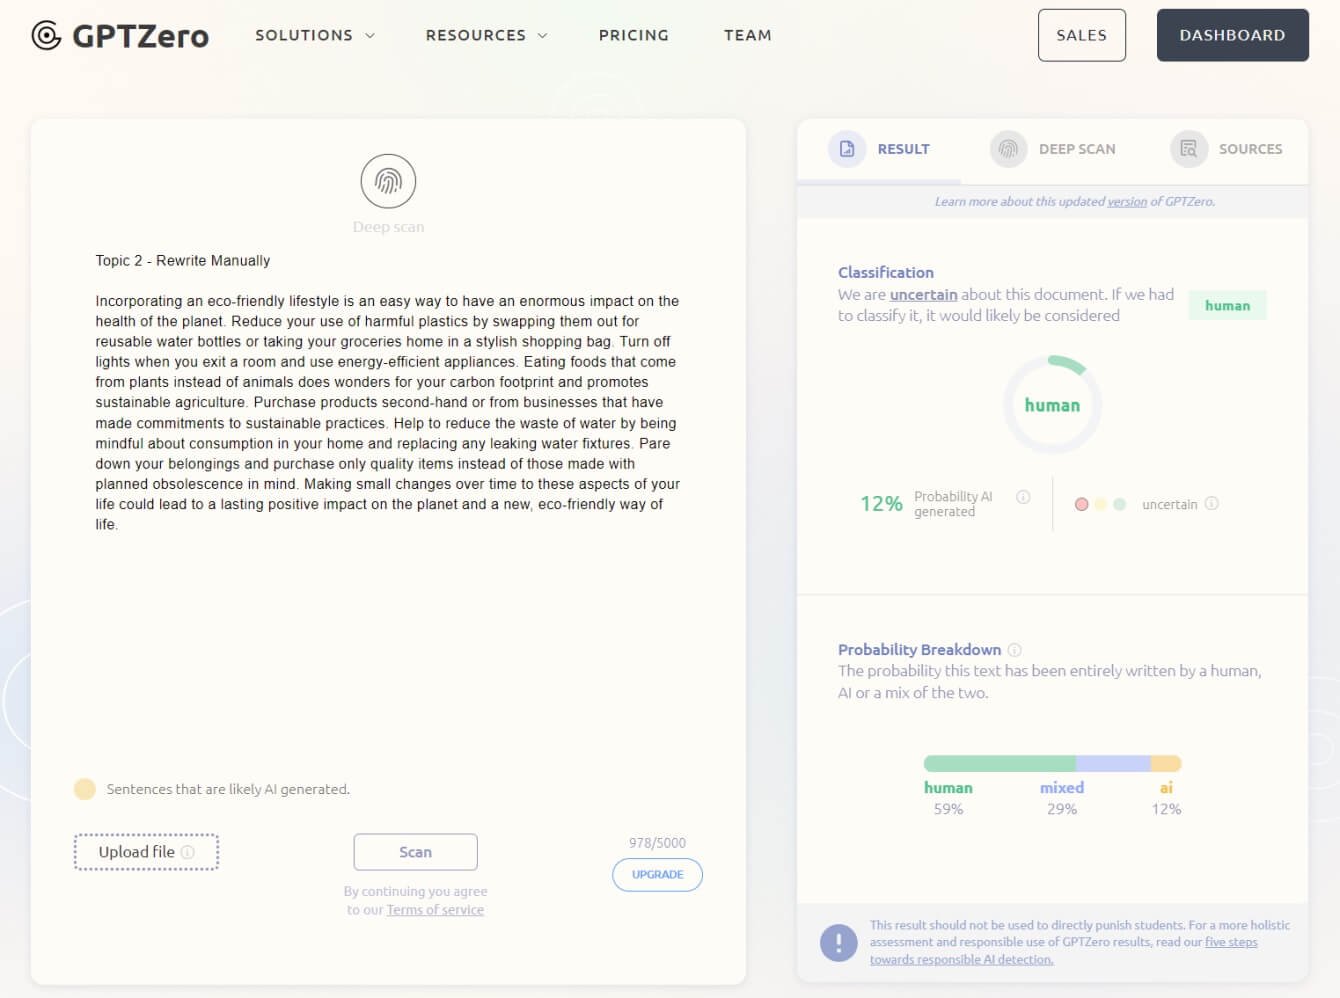
Task: Open the Pricing page
Action: click(x=633, y=35)
